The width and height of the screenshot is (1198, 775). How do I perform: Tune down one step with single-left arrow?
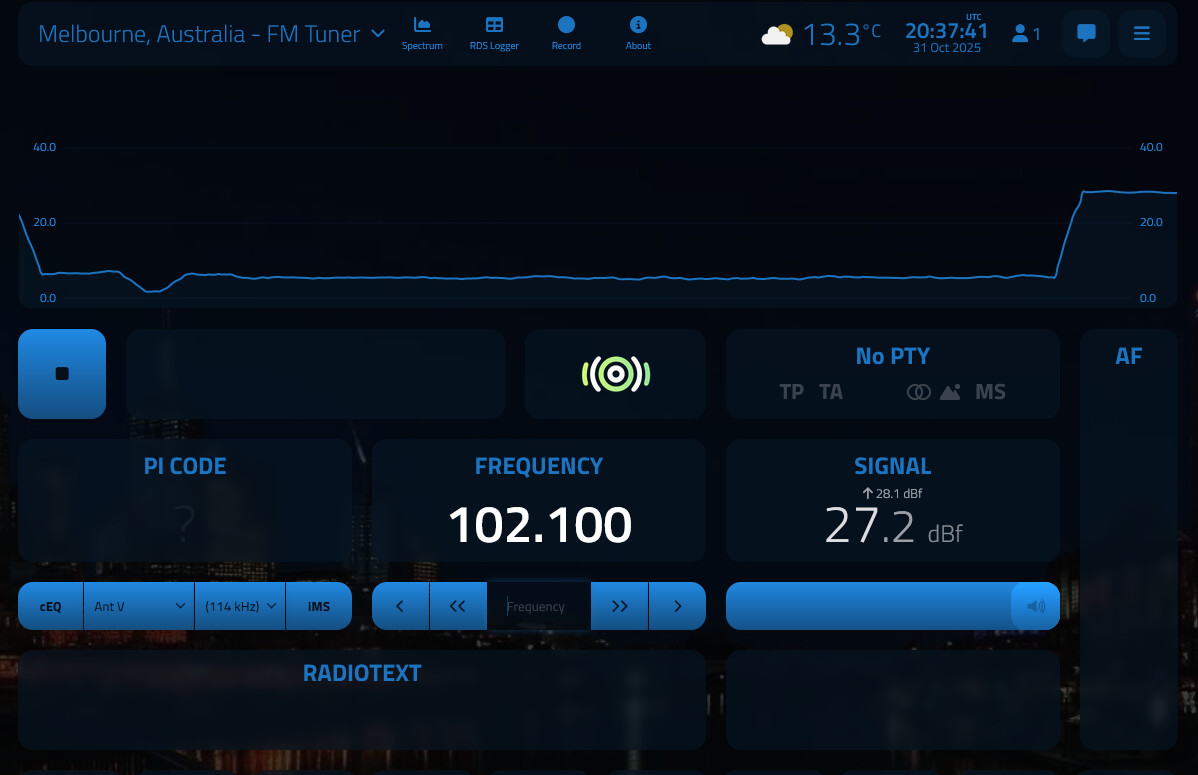400,606
